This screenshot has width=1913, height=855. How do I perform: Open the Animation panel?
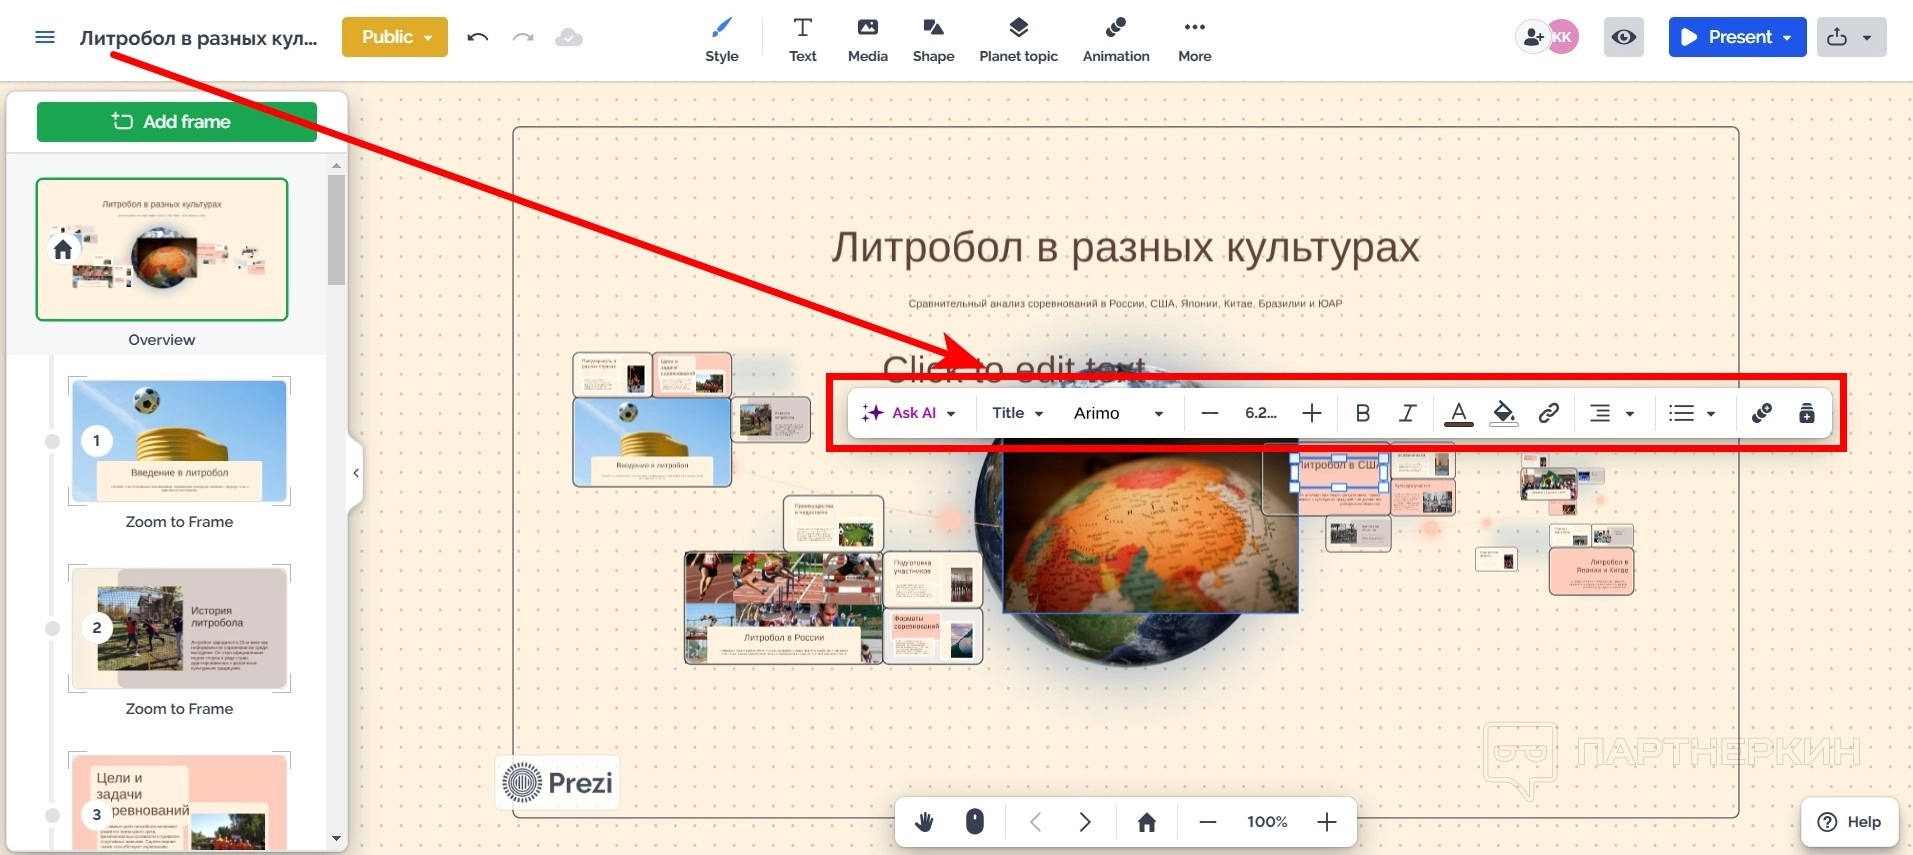1115,39
